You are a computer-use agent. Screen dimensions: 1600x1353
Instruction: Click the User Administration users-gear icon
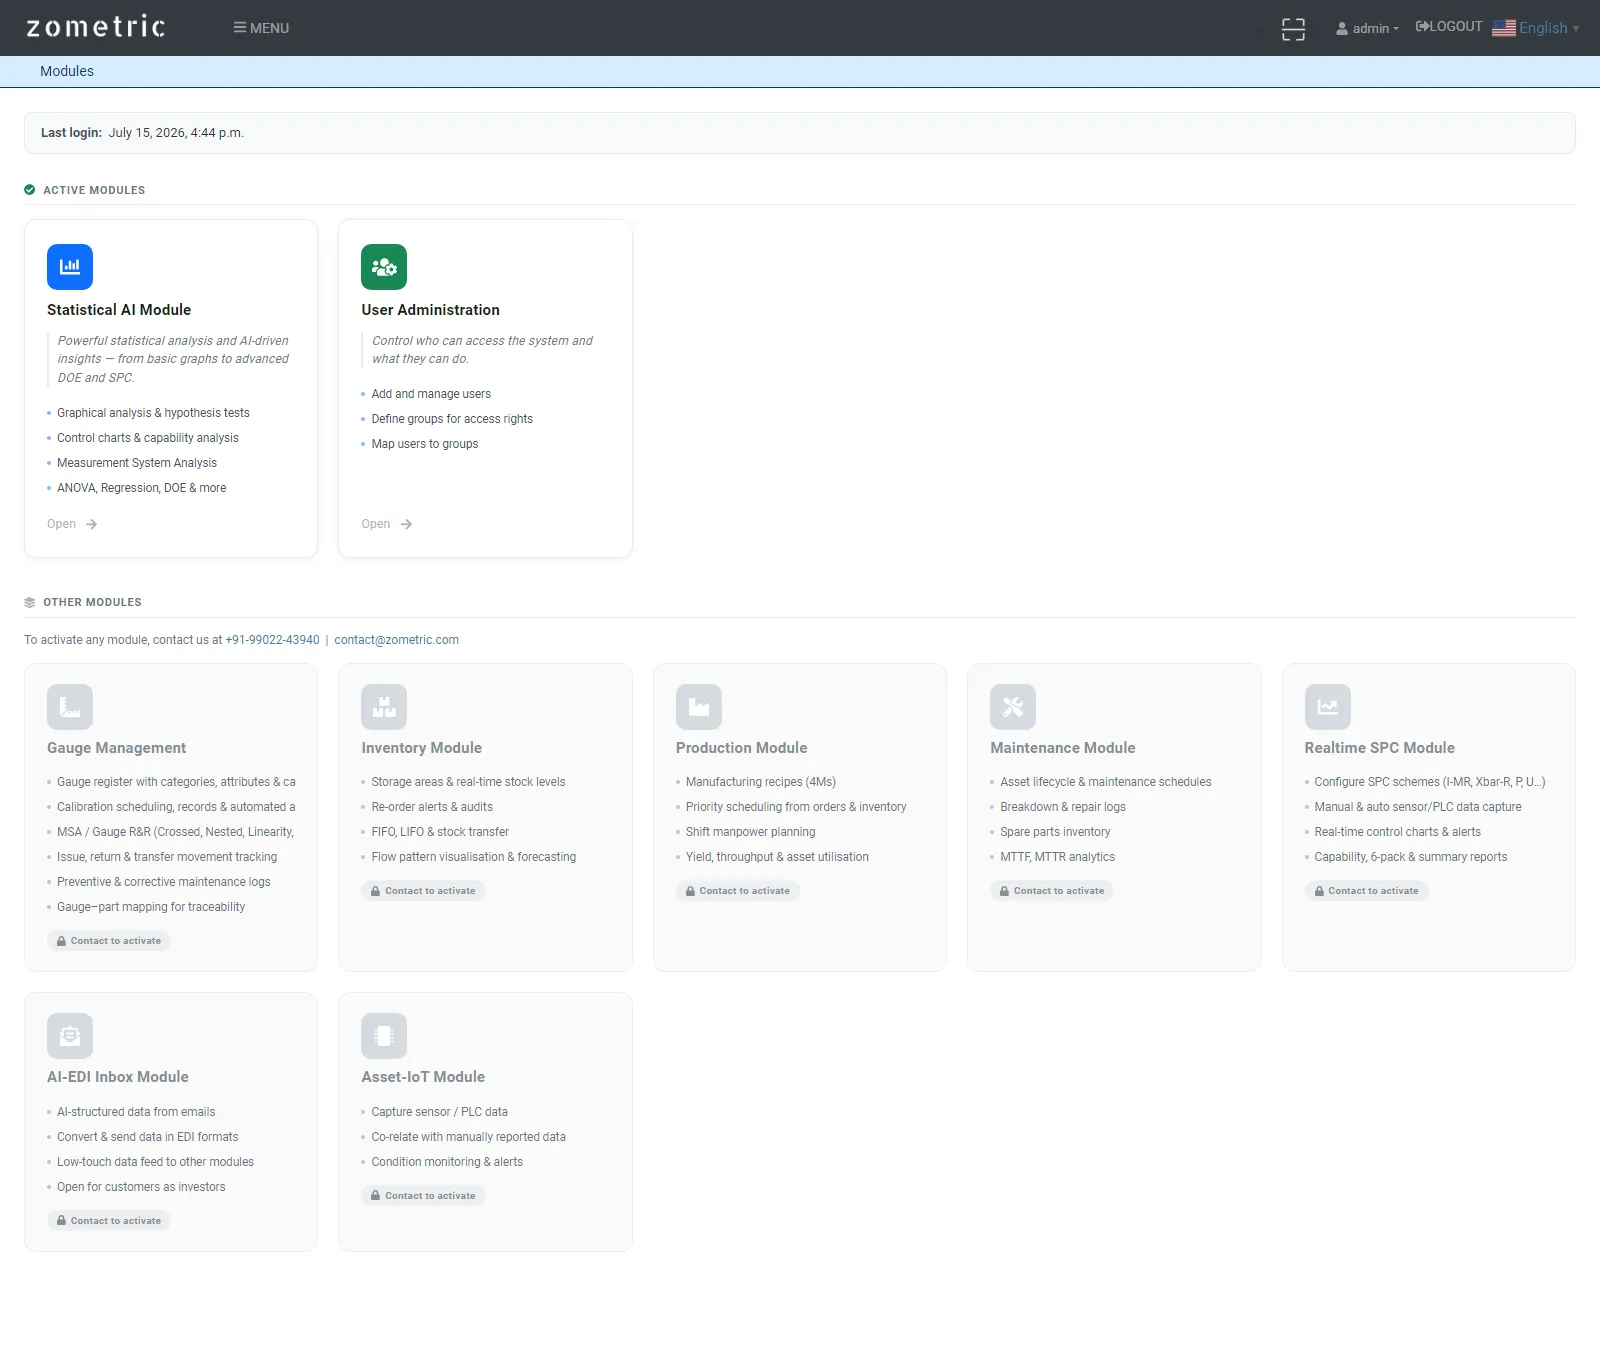click(384, 267)
